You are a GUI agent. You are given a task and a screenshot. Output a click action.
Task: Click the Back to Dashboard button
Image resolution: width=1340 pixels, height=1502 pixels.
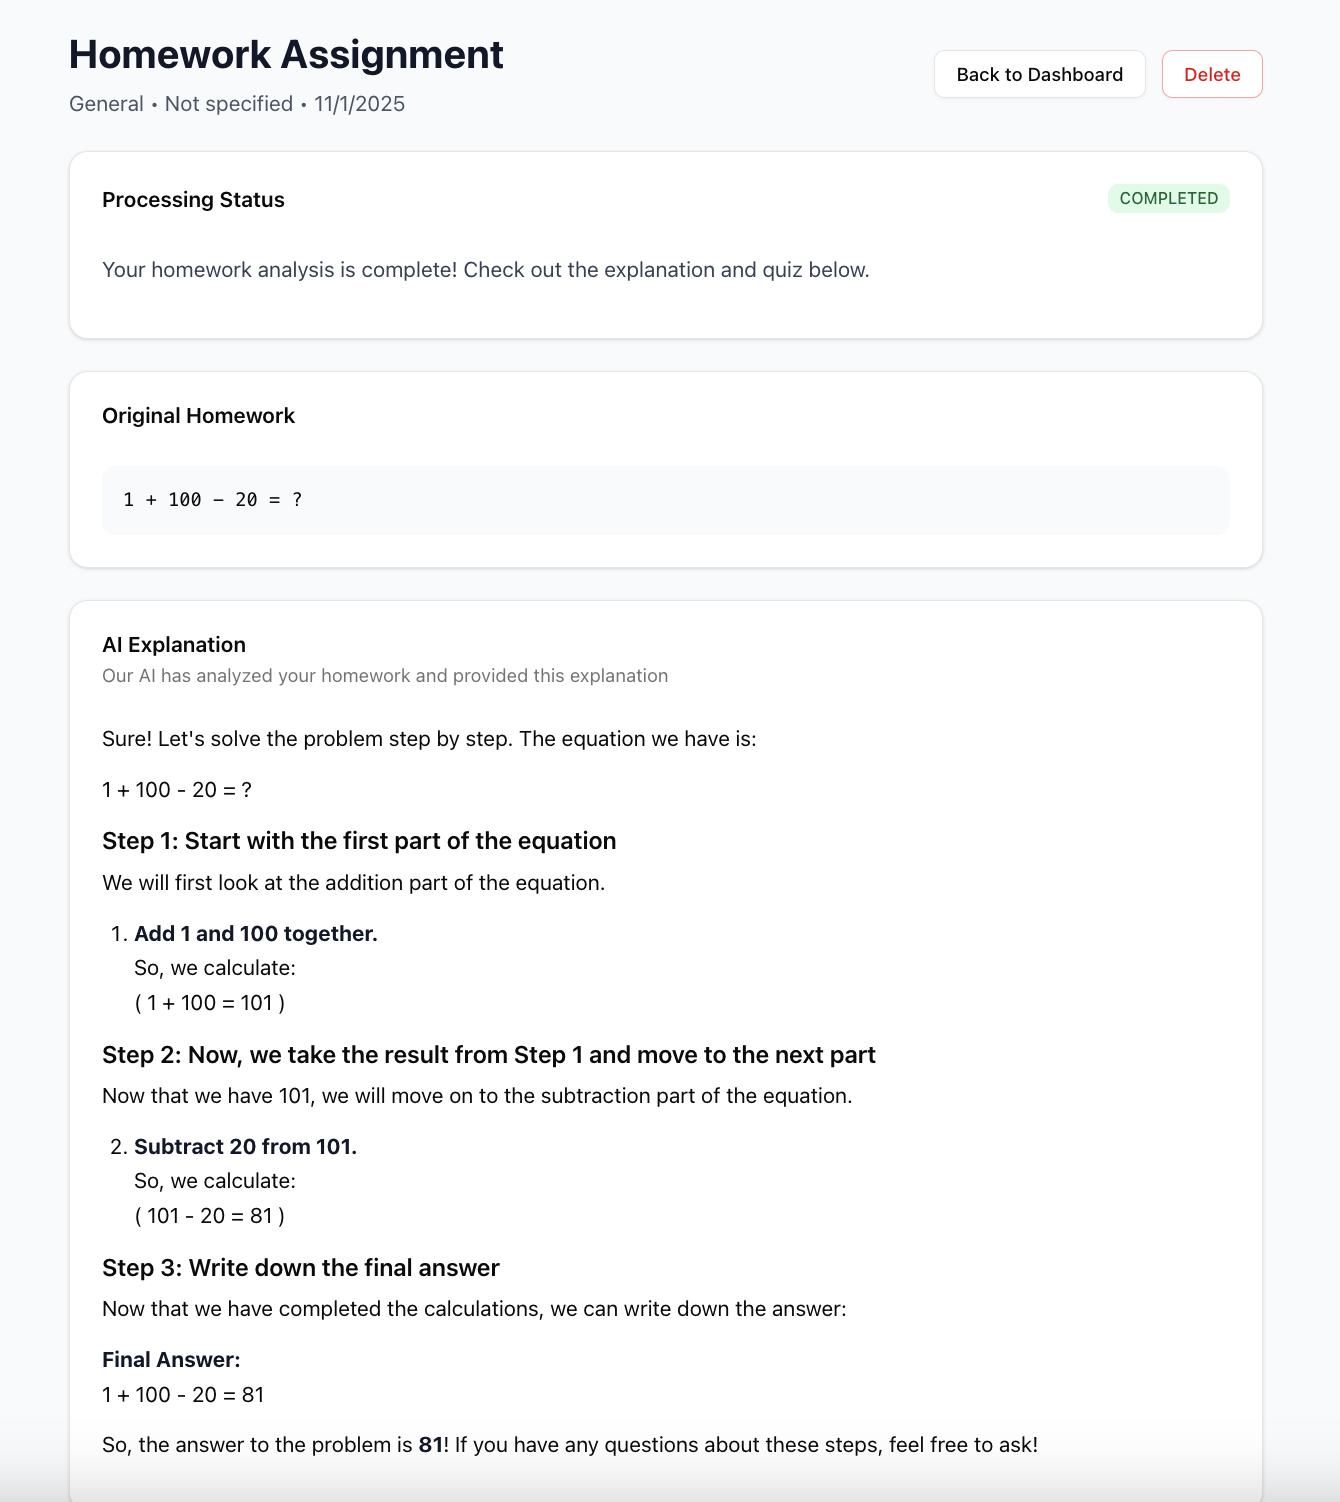(1039, 75)
